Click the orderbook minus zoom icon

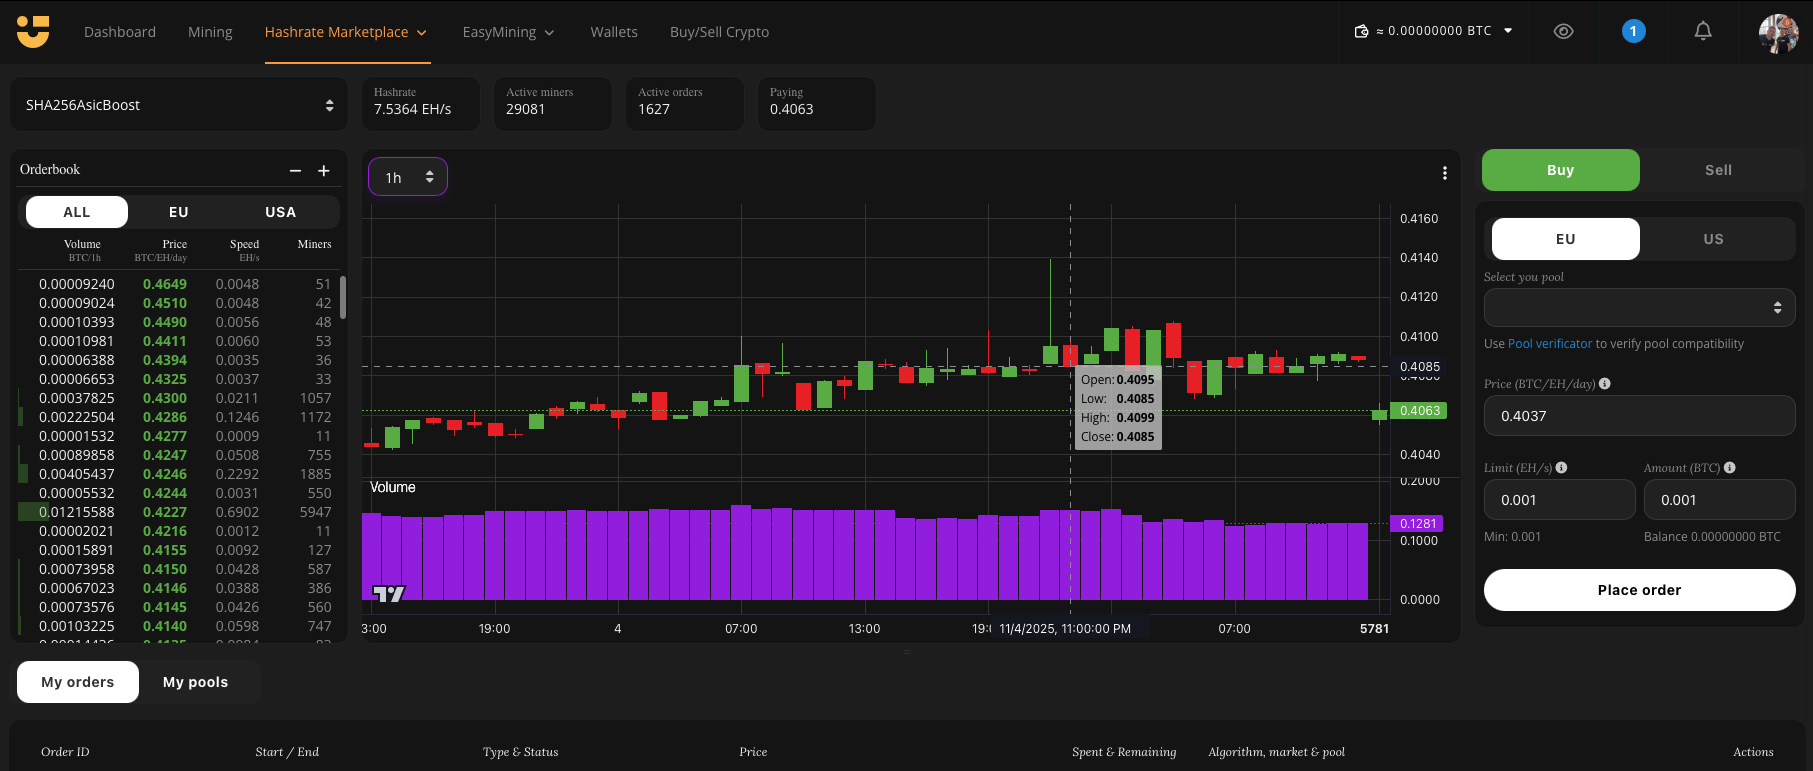pos(295,171)
